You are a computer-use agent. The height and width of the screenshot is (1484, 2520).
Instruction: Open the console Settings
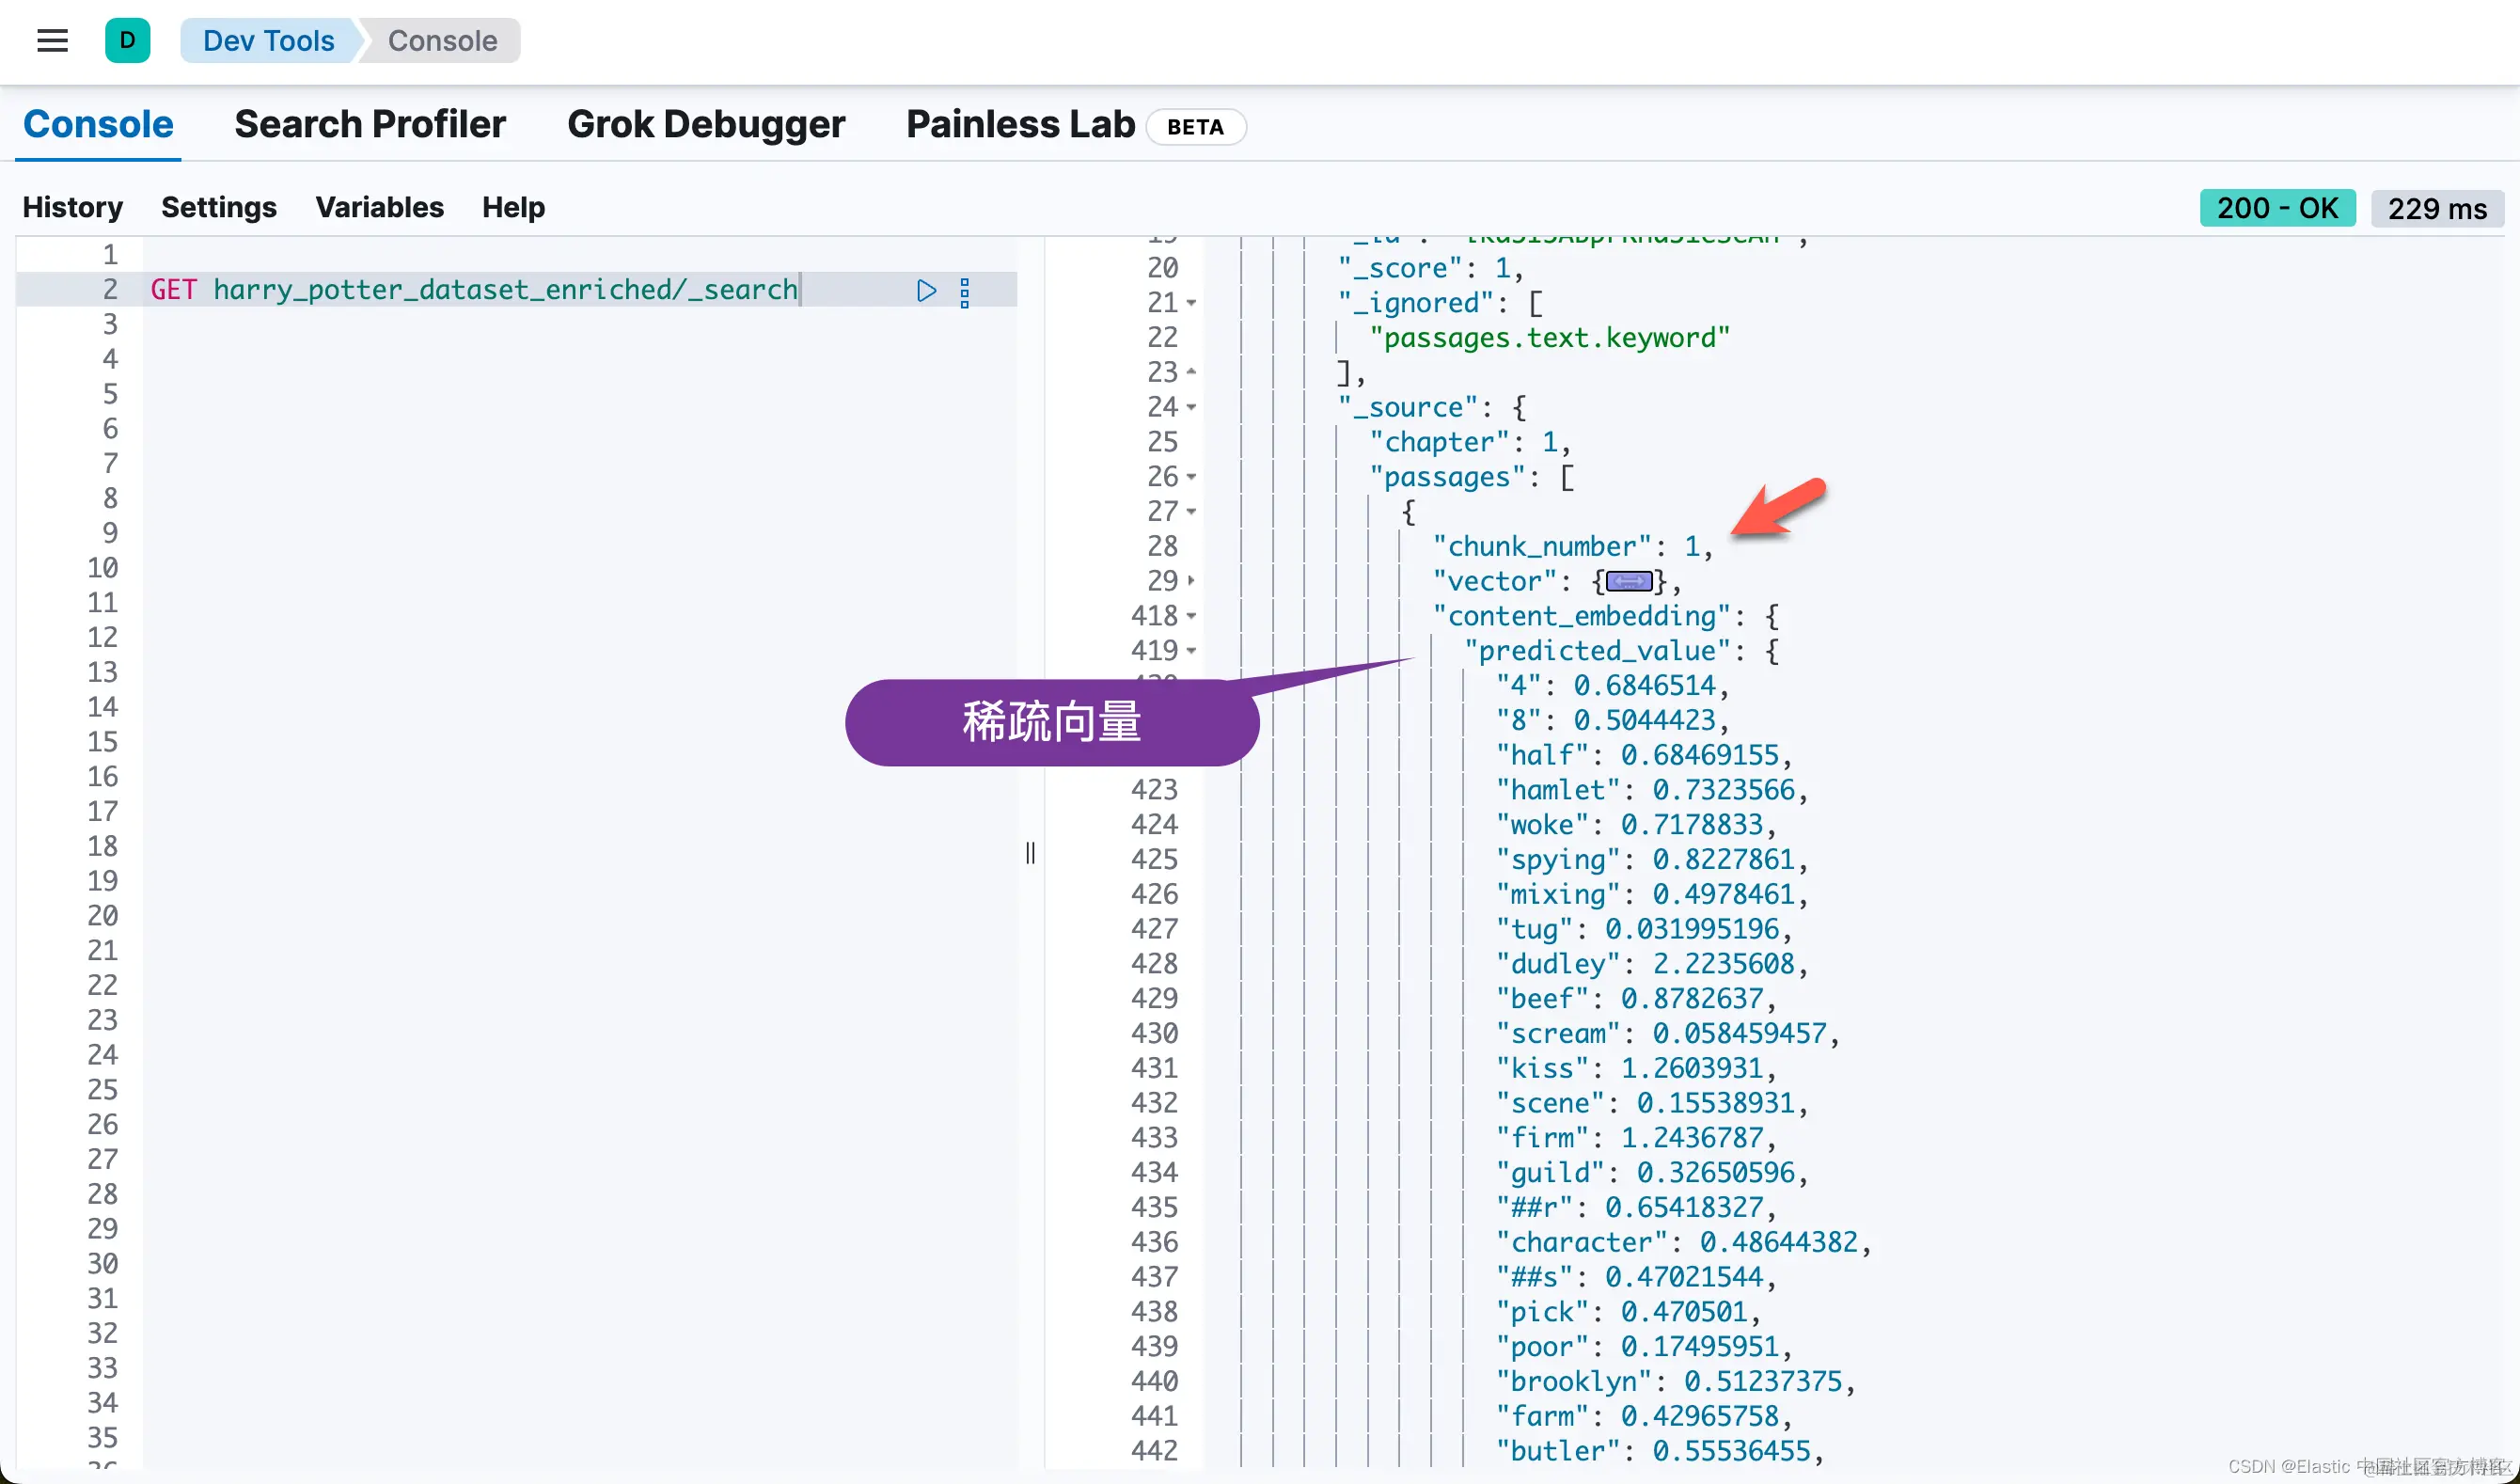pos(218,207)
